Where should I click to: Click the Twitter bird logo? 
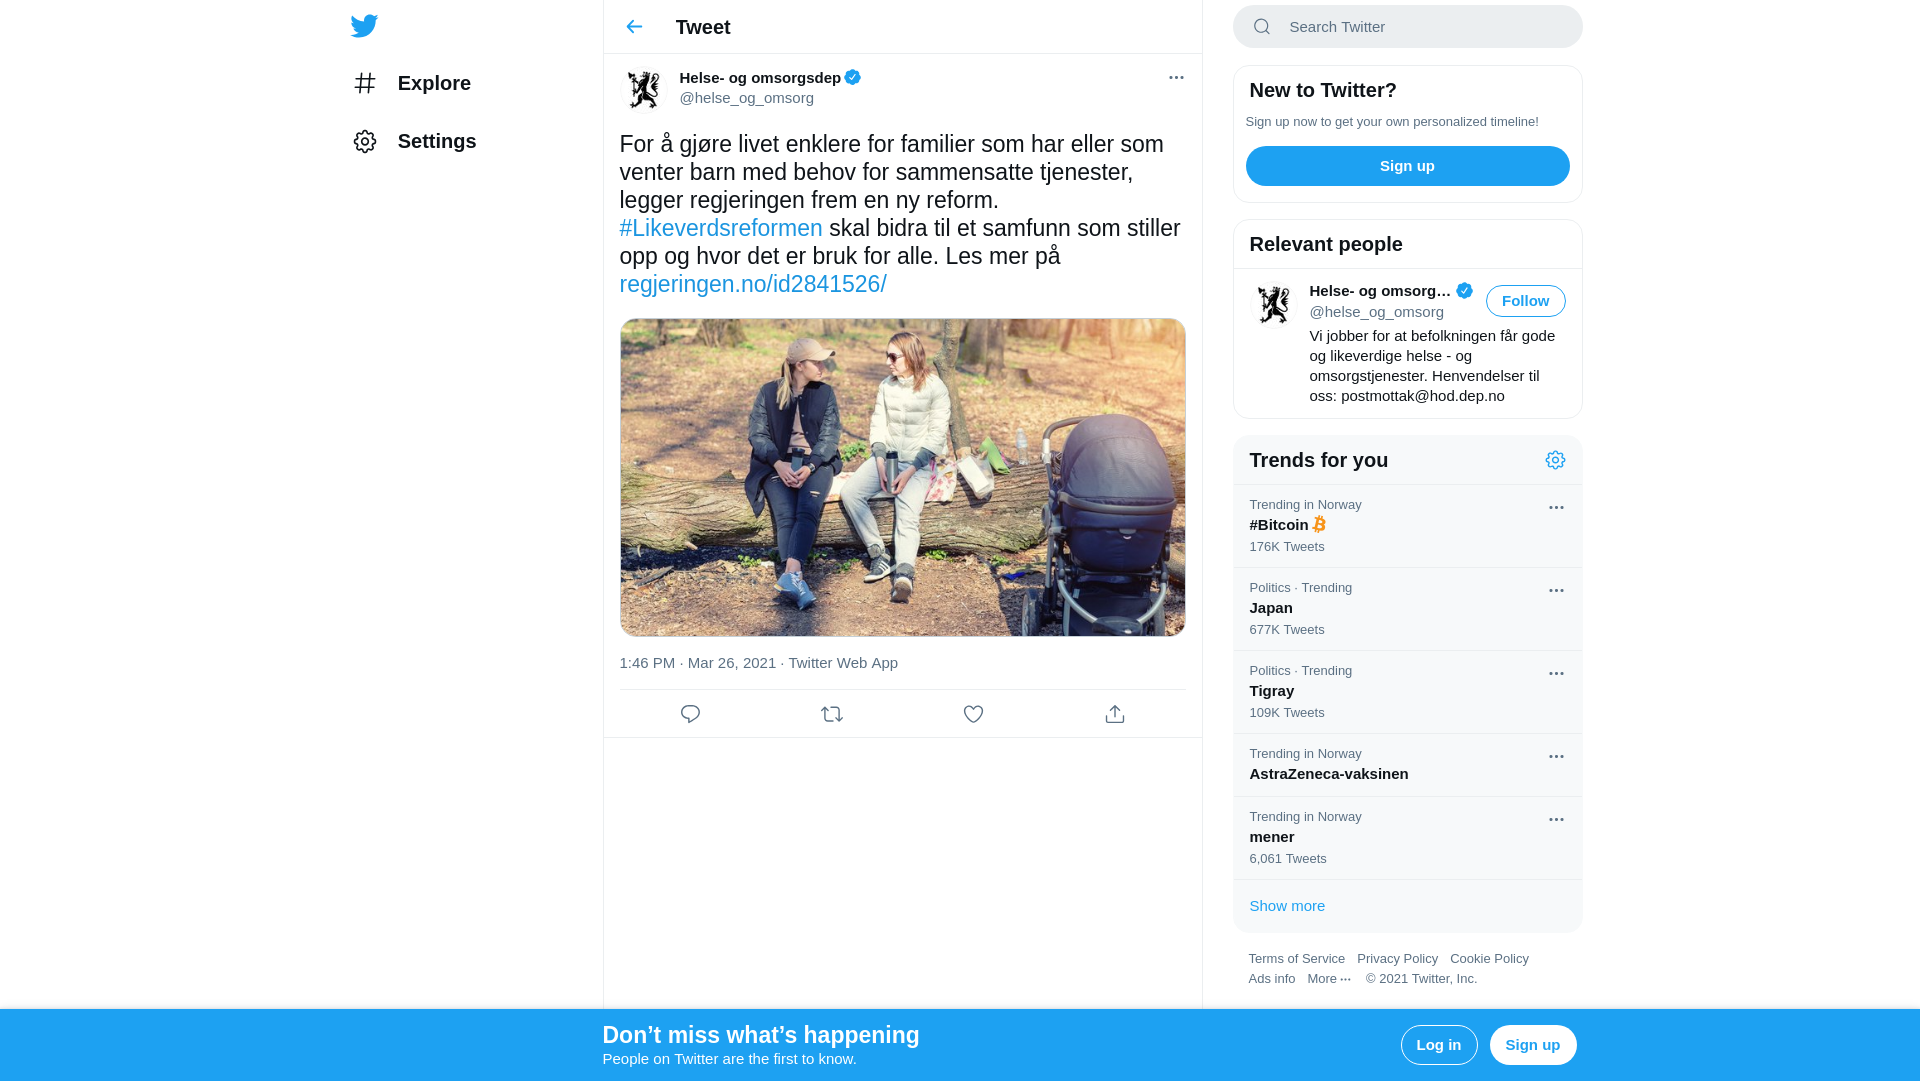coord(364,26)
